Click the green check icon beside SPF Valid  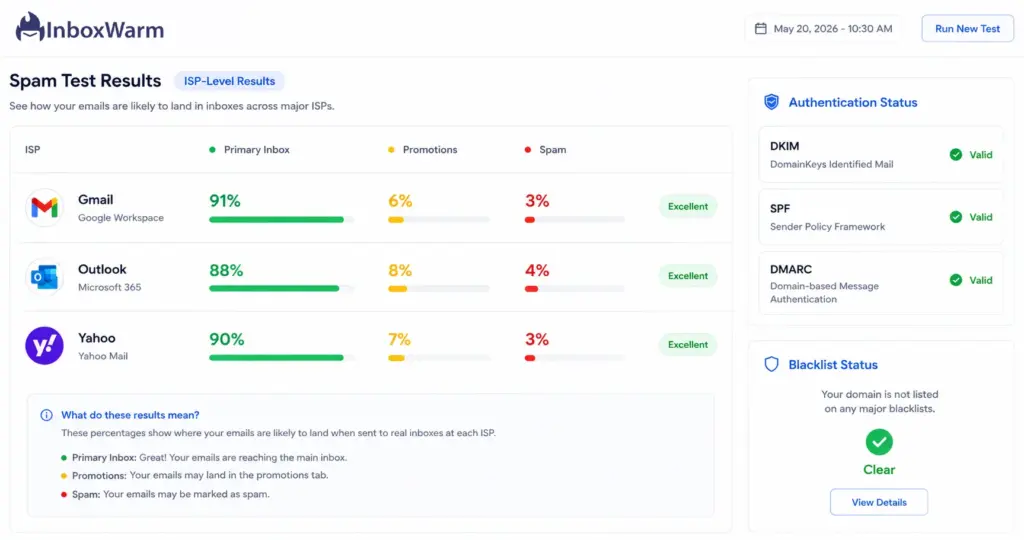click(x=955, y=217)
